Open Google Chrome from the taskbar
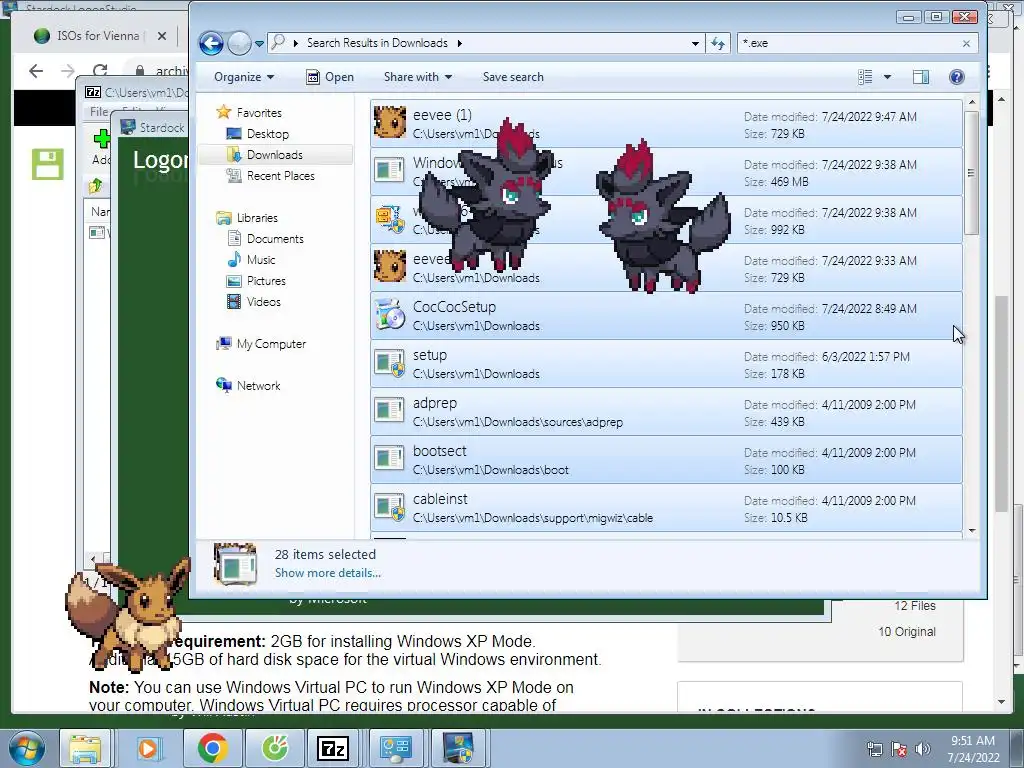 pos(212,748)
